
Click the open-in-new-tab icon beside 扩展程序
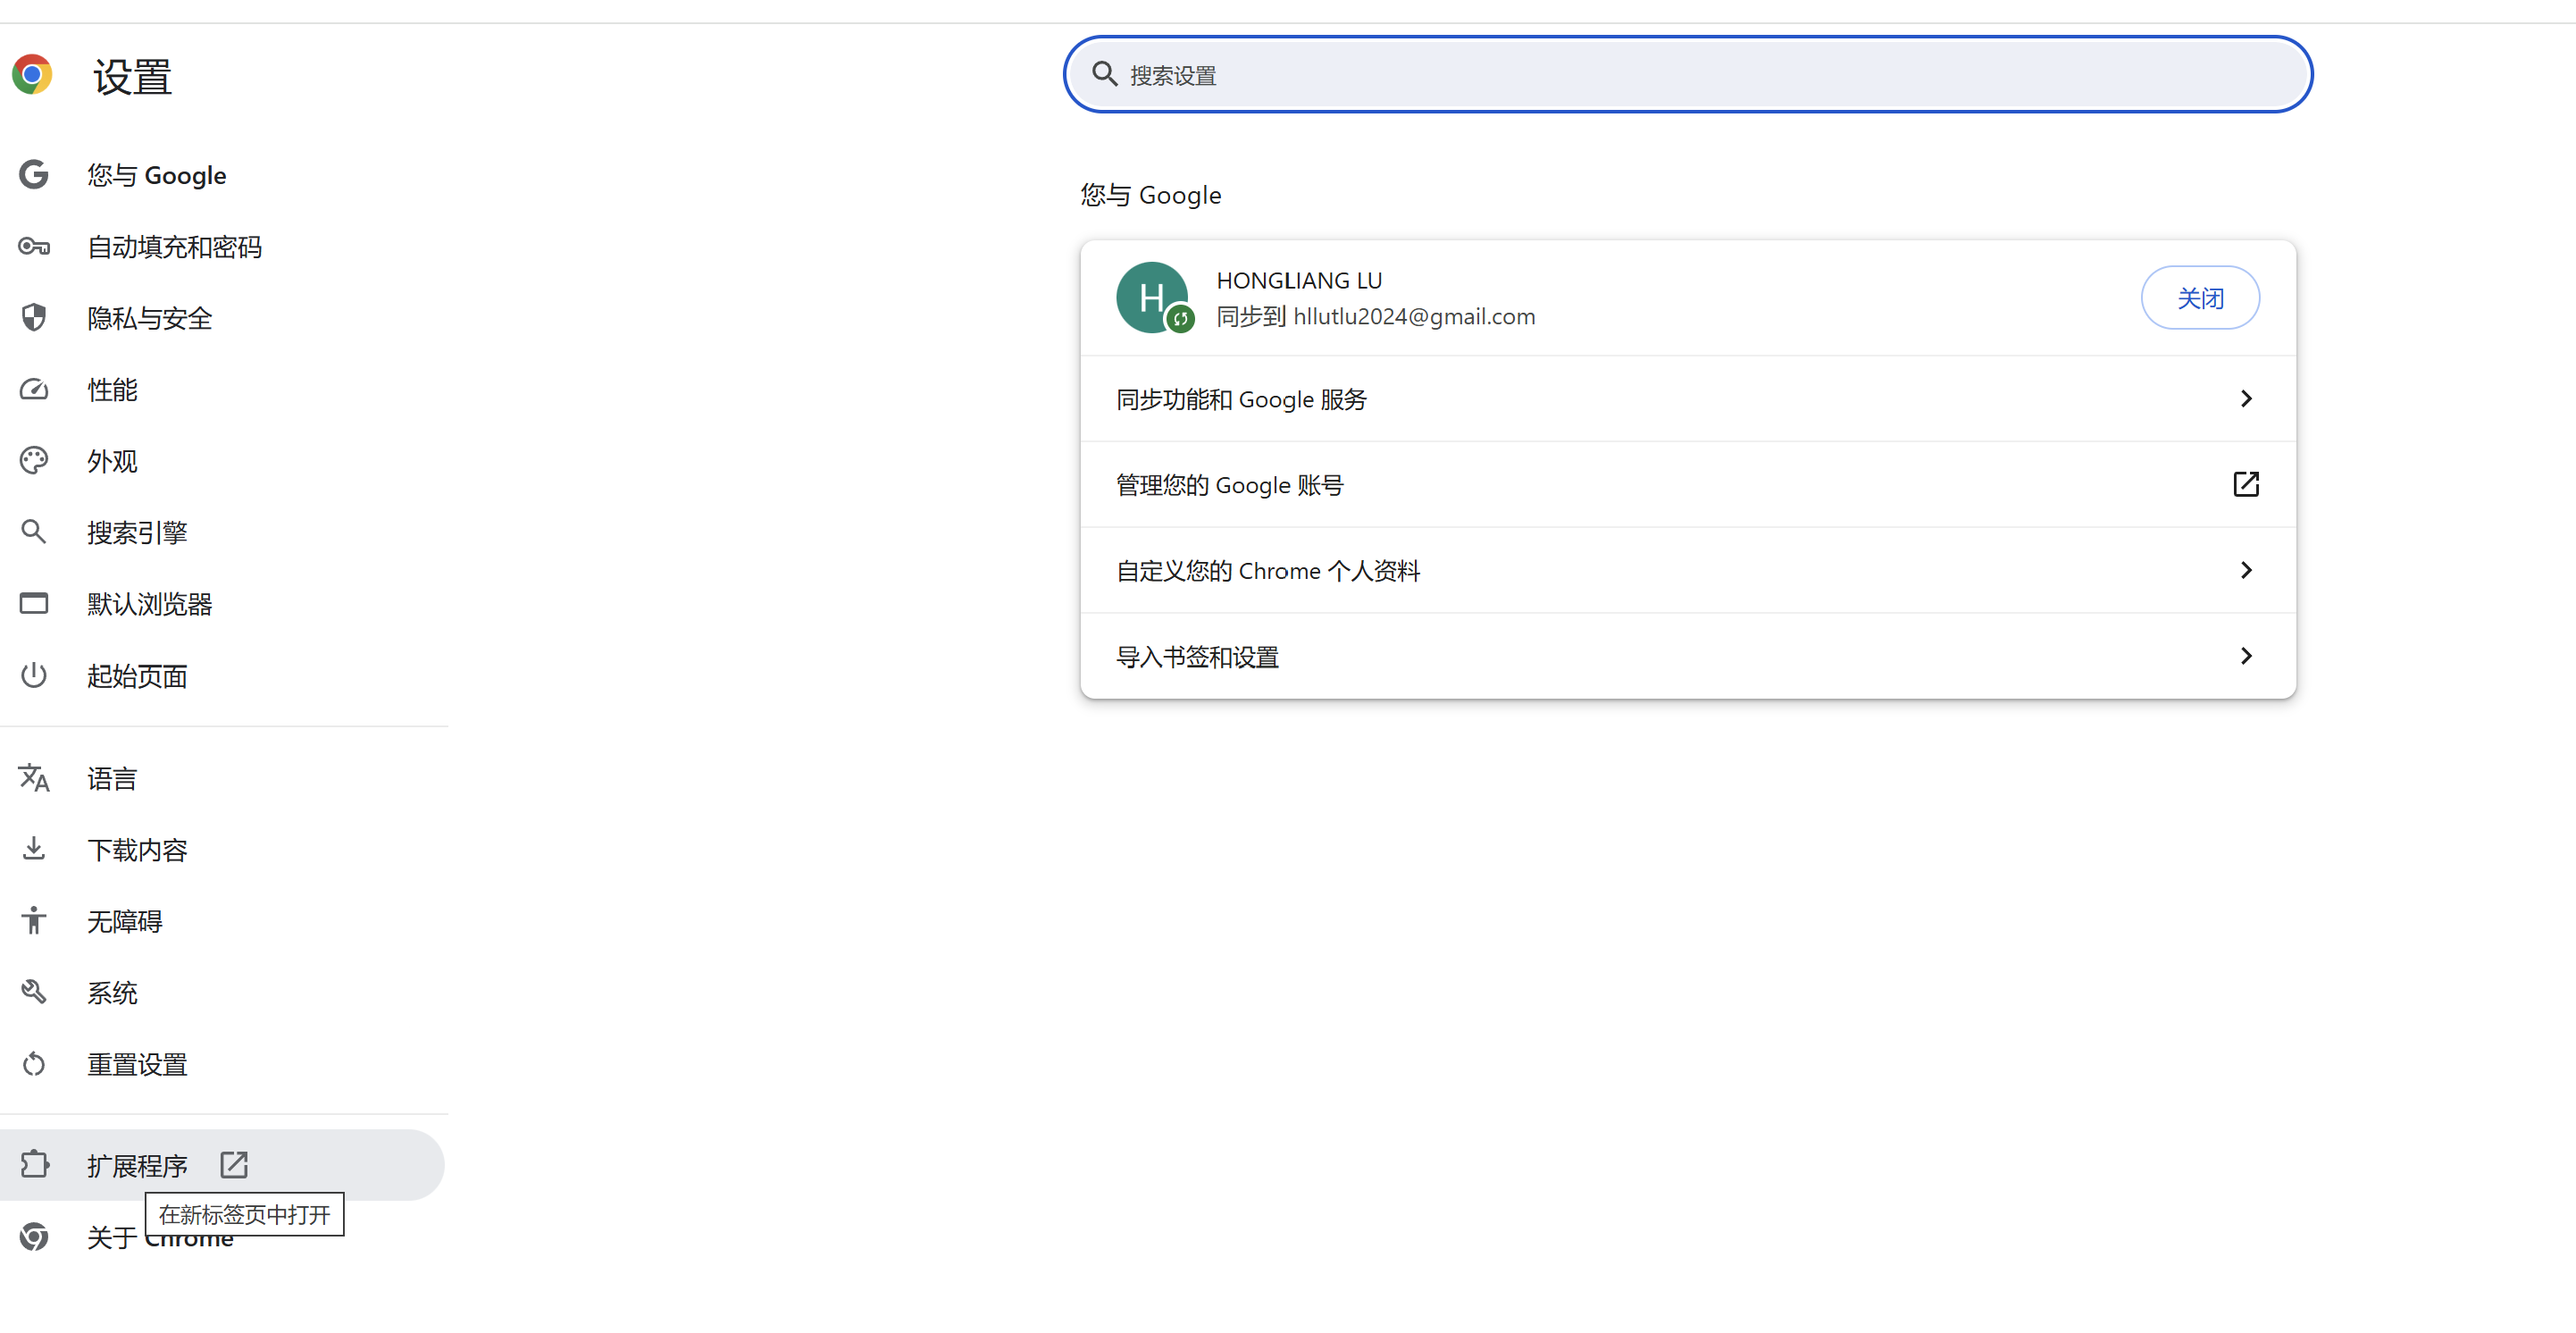pos(234,1165)
